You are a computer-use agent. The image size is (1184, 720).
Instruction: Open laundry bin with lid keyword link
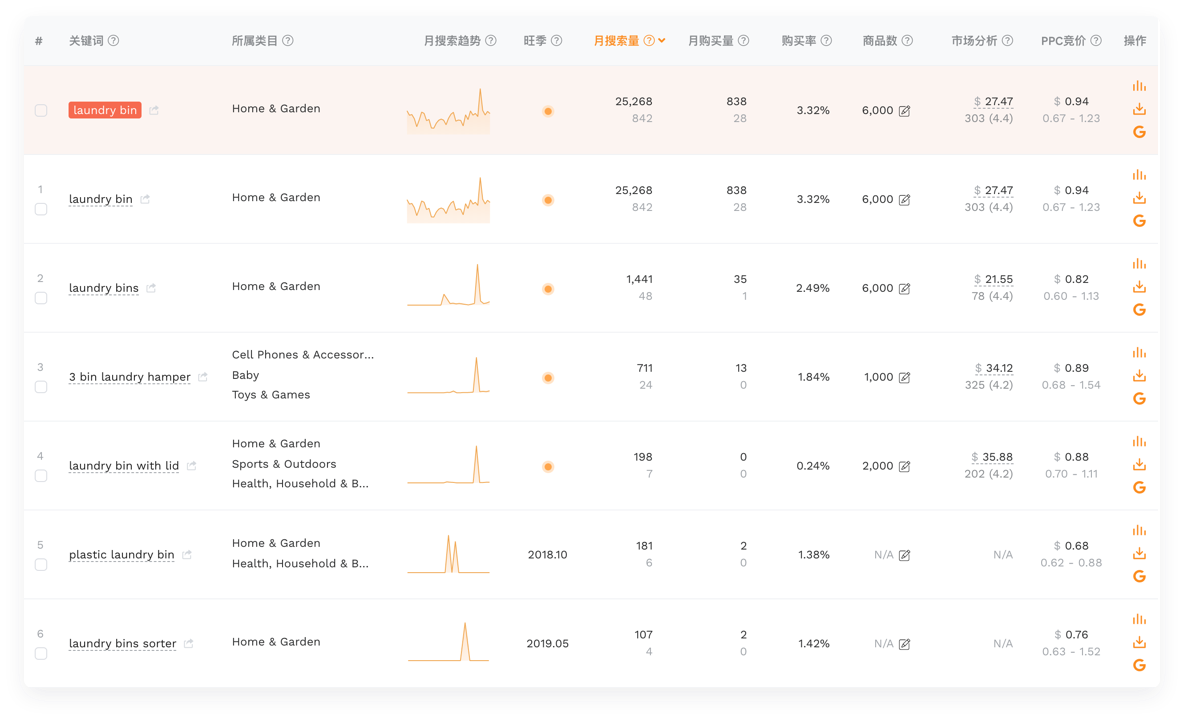coord(124,466)
